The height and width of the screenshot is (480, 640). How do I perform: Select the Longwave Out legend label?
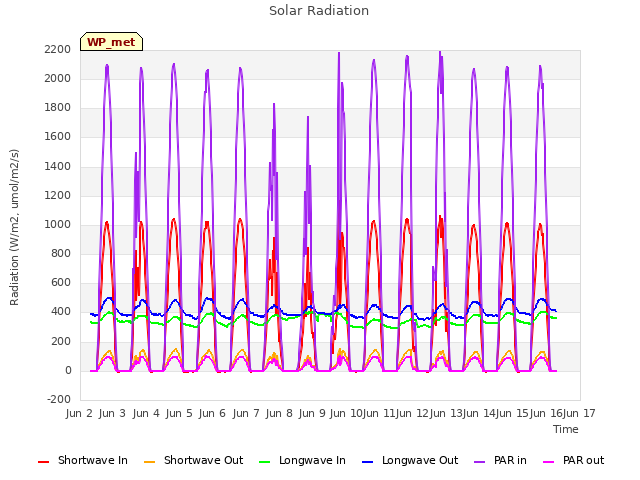[x=420, y=460]
